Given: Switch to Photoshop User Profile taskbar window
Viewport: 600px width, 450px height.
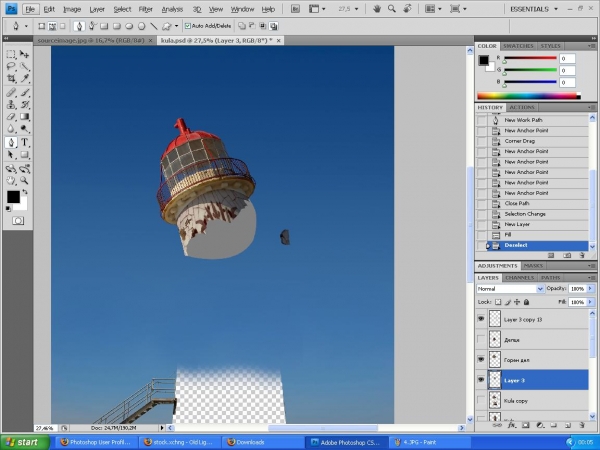Looking at the screenshot, I should 96,442.
